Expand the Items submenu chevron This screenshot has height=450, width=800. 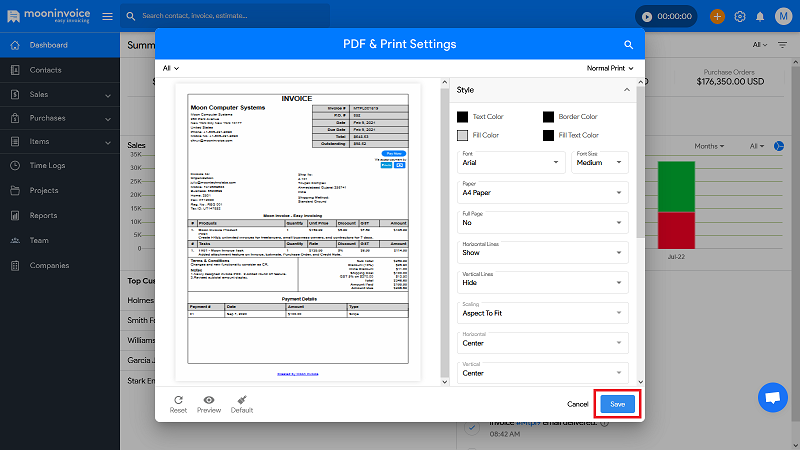pyautogui.click(x=108, y=142)
